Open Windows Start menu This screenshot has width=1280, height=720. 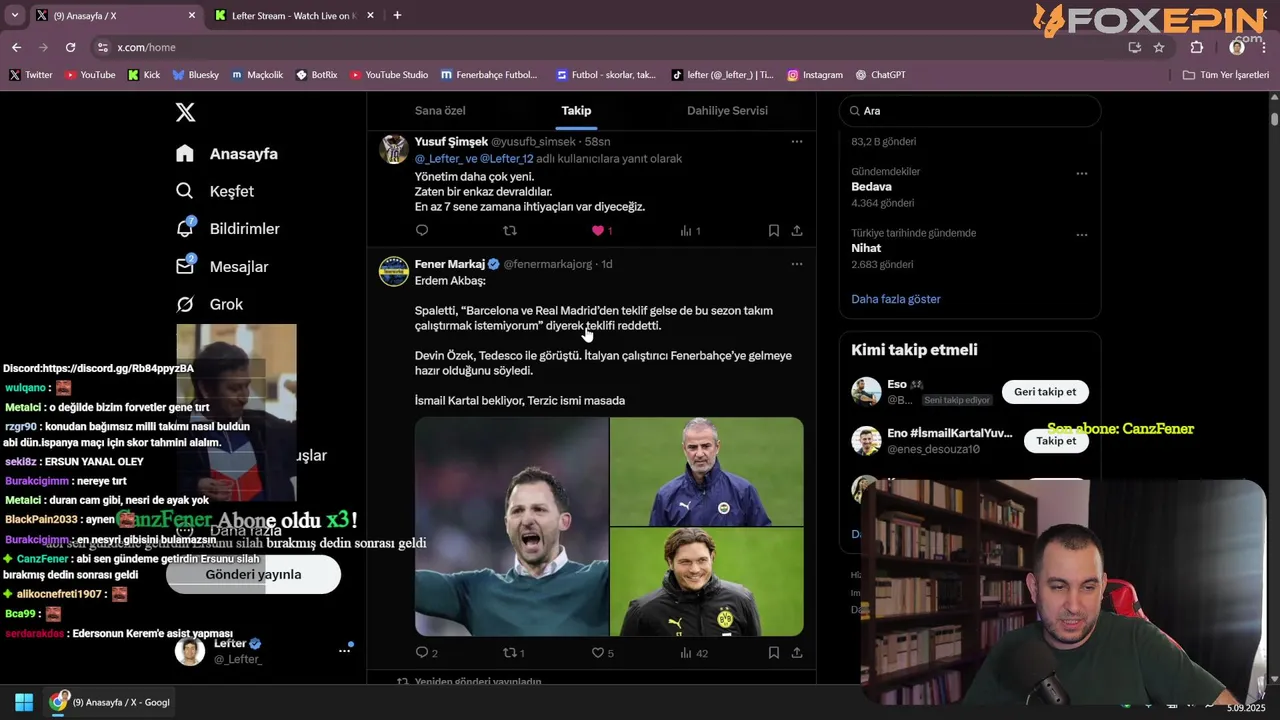[x=24, y=702]
